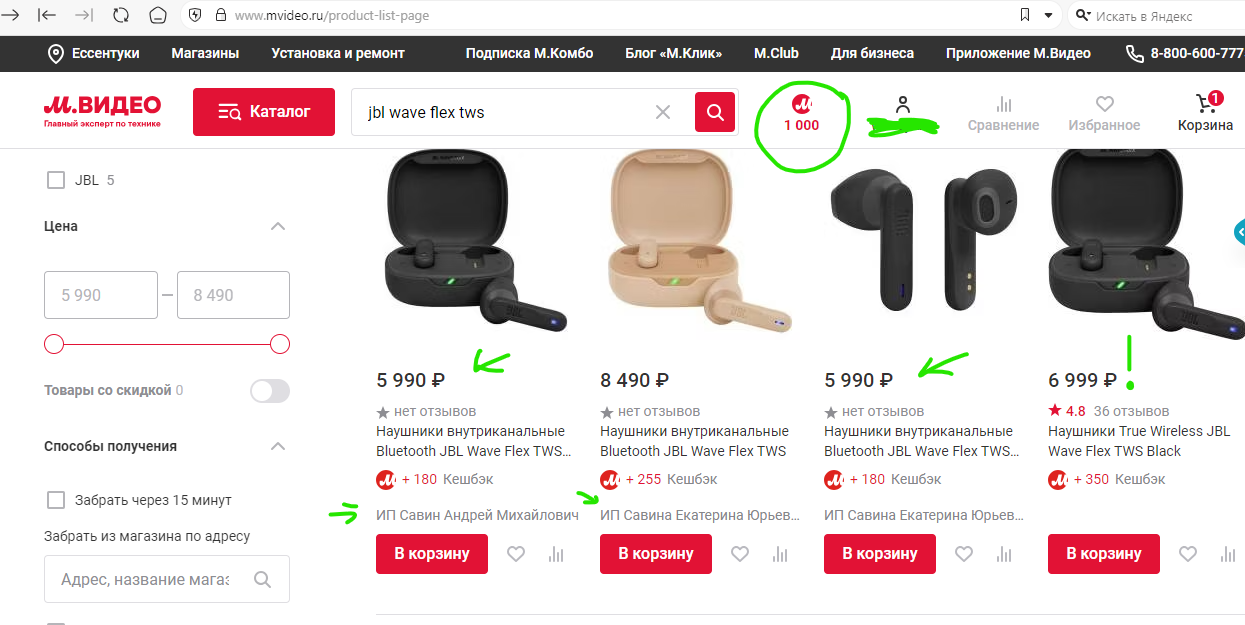
Task: Open the red Каталог button
Action: (264, 112)
